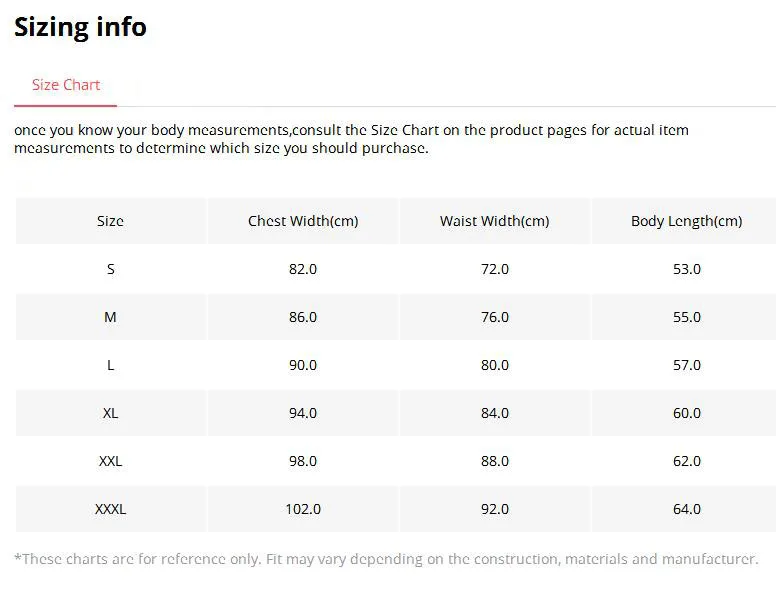Screen dimensions: 776x610
Task: Select the XXXL size row label
Action: point(110,509)
